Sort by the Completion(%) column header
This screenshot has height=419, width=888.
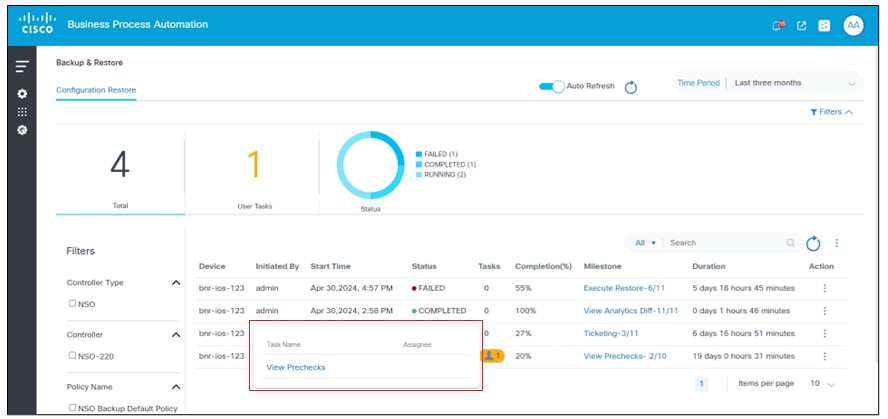click(543, 266)
